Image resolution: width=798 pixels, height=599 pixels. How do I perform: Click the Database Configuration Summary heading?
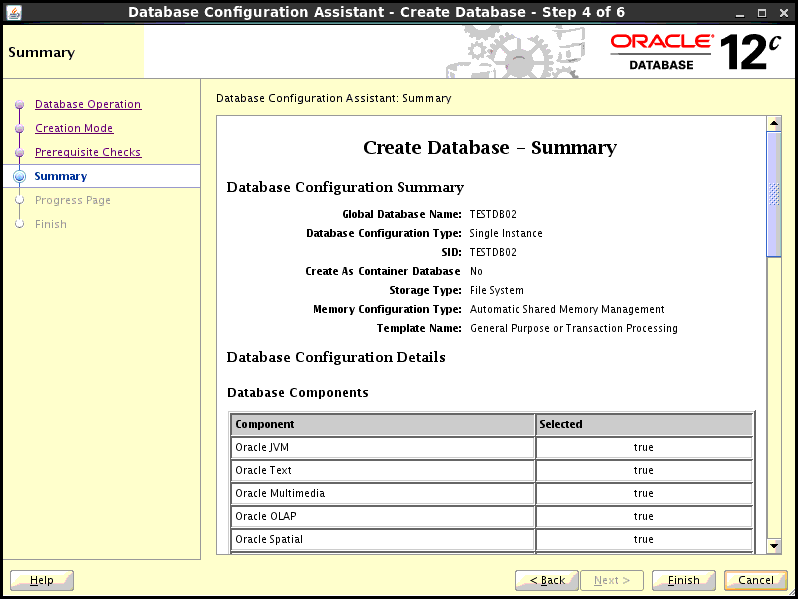tap(345, 187)
